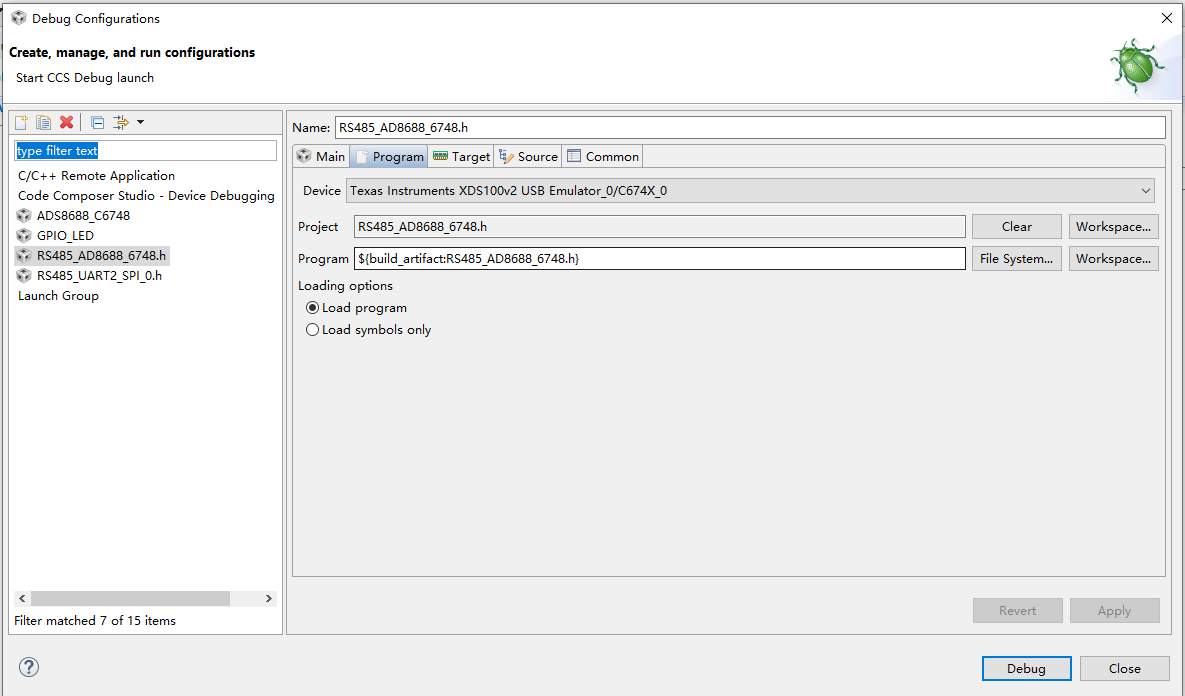Enable the Load program option
The width and height of the screenshot is (1185, 696).
click(x=312, y=307)
